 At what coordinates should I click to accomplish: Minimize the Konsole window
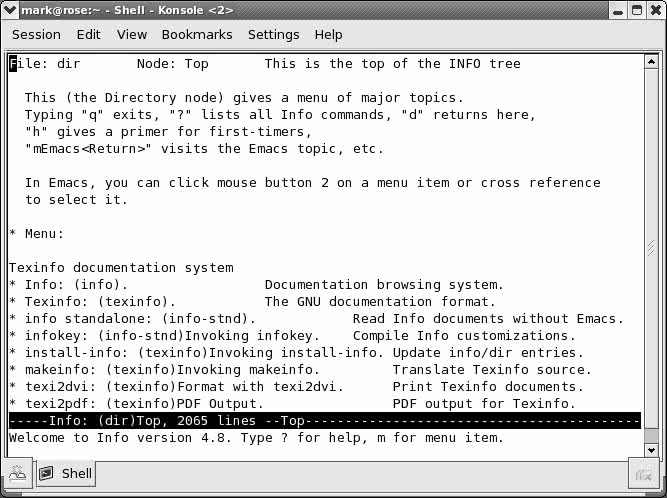tap(618, 10)
